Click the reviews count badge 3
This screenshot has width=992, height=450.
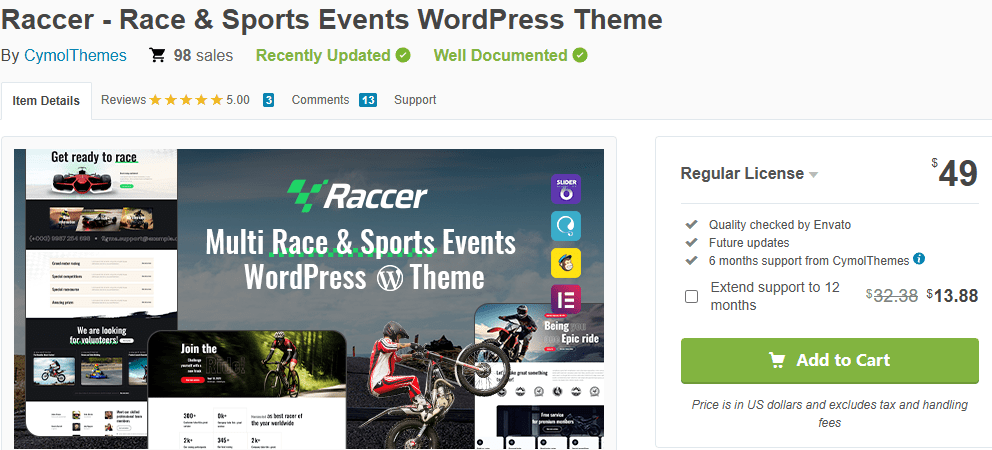pyautogui.click(x=269, y=100)
